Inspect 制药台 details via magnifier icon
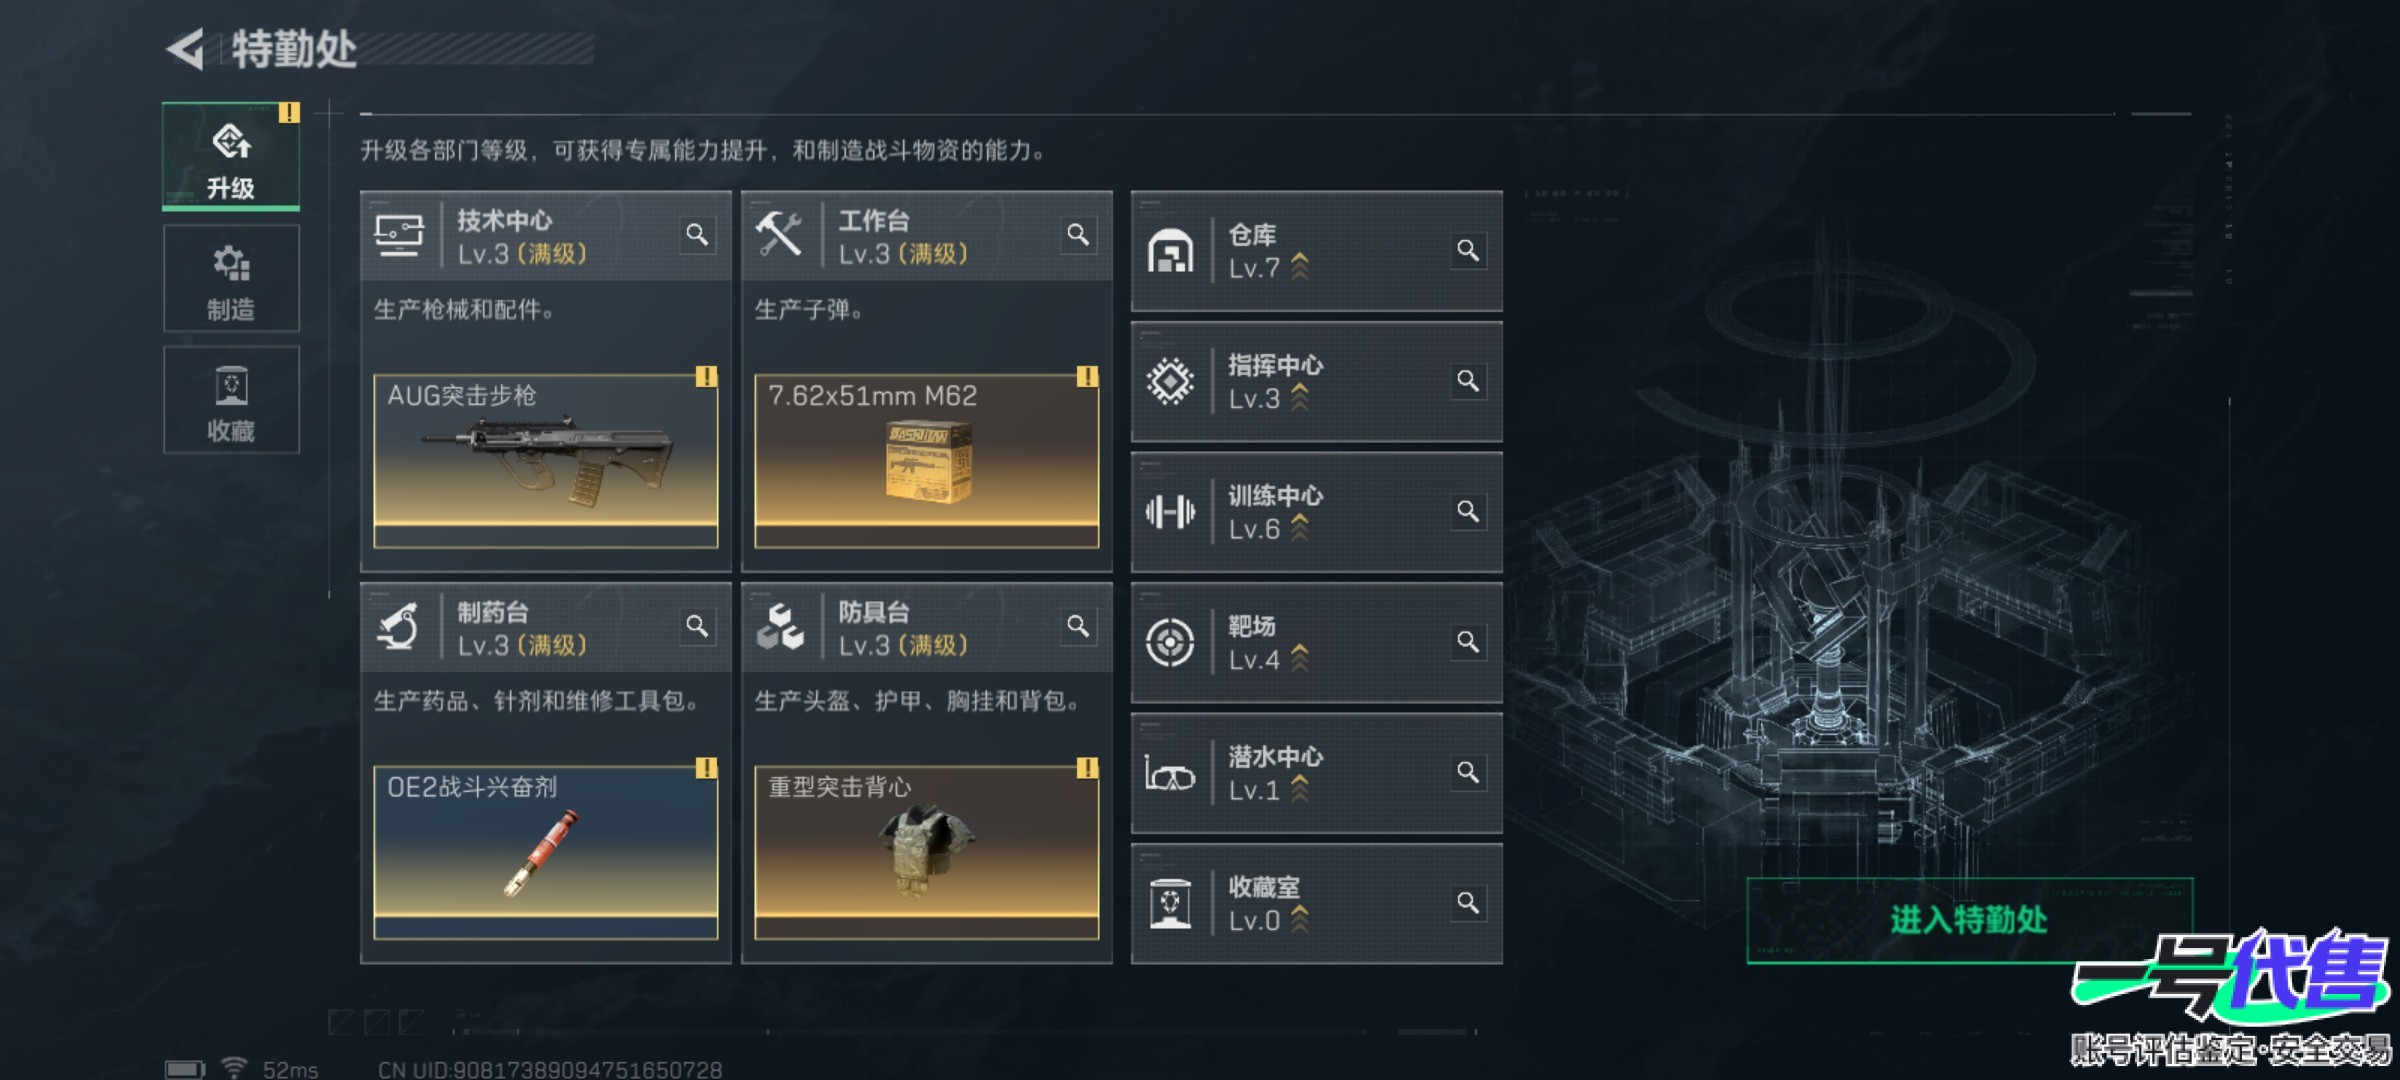 pos(698,626)
